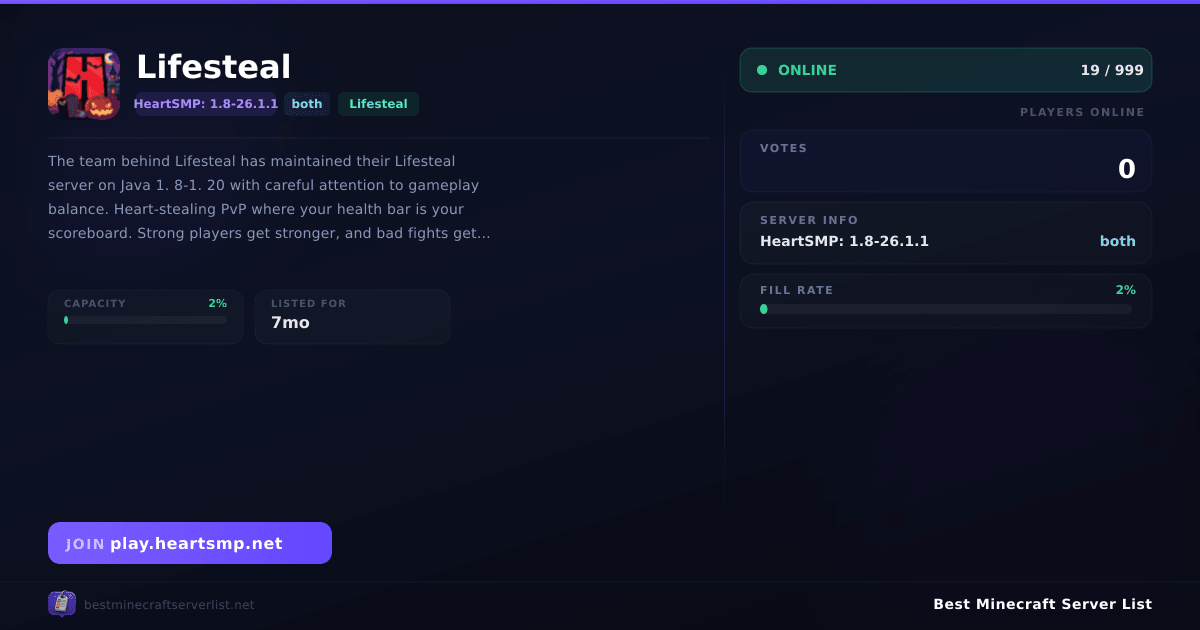Click the VOTES card label
The image size is (1200, 630).
783,148
